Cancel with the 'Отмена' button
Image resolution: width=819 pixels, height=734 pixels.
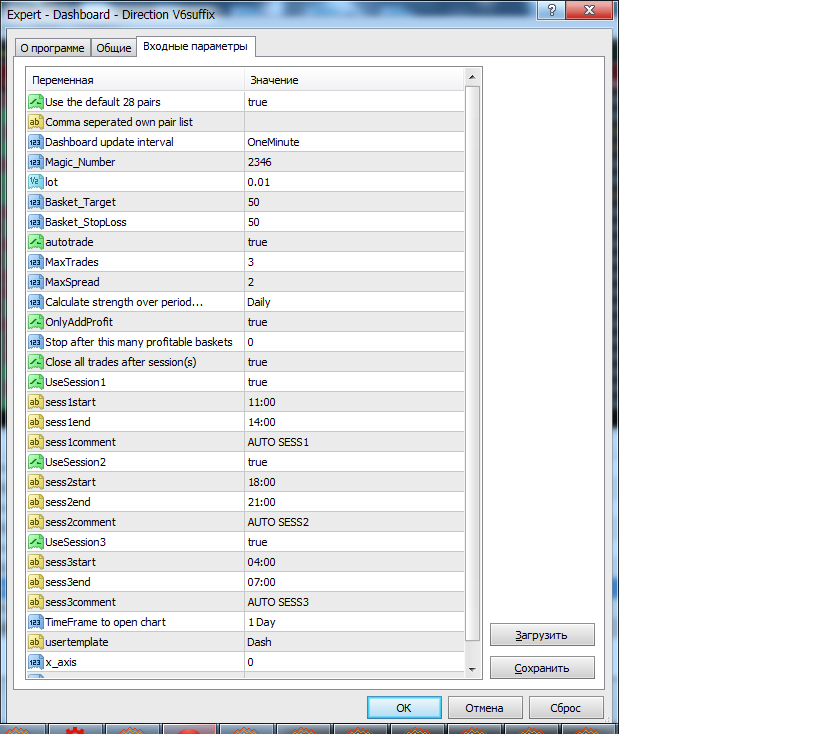pyautogui.click(x=485, y=707)
